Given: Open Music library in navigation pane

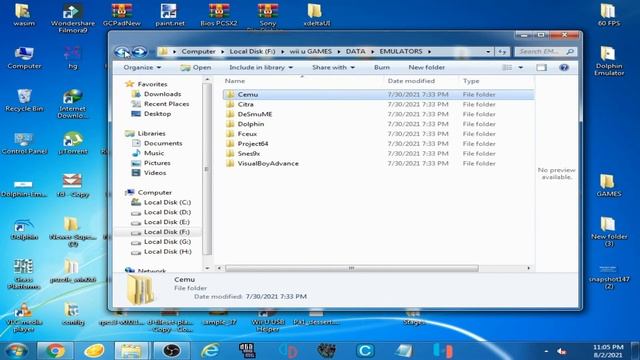Looking at the screenshot, I should point(154,153).
